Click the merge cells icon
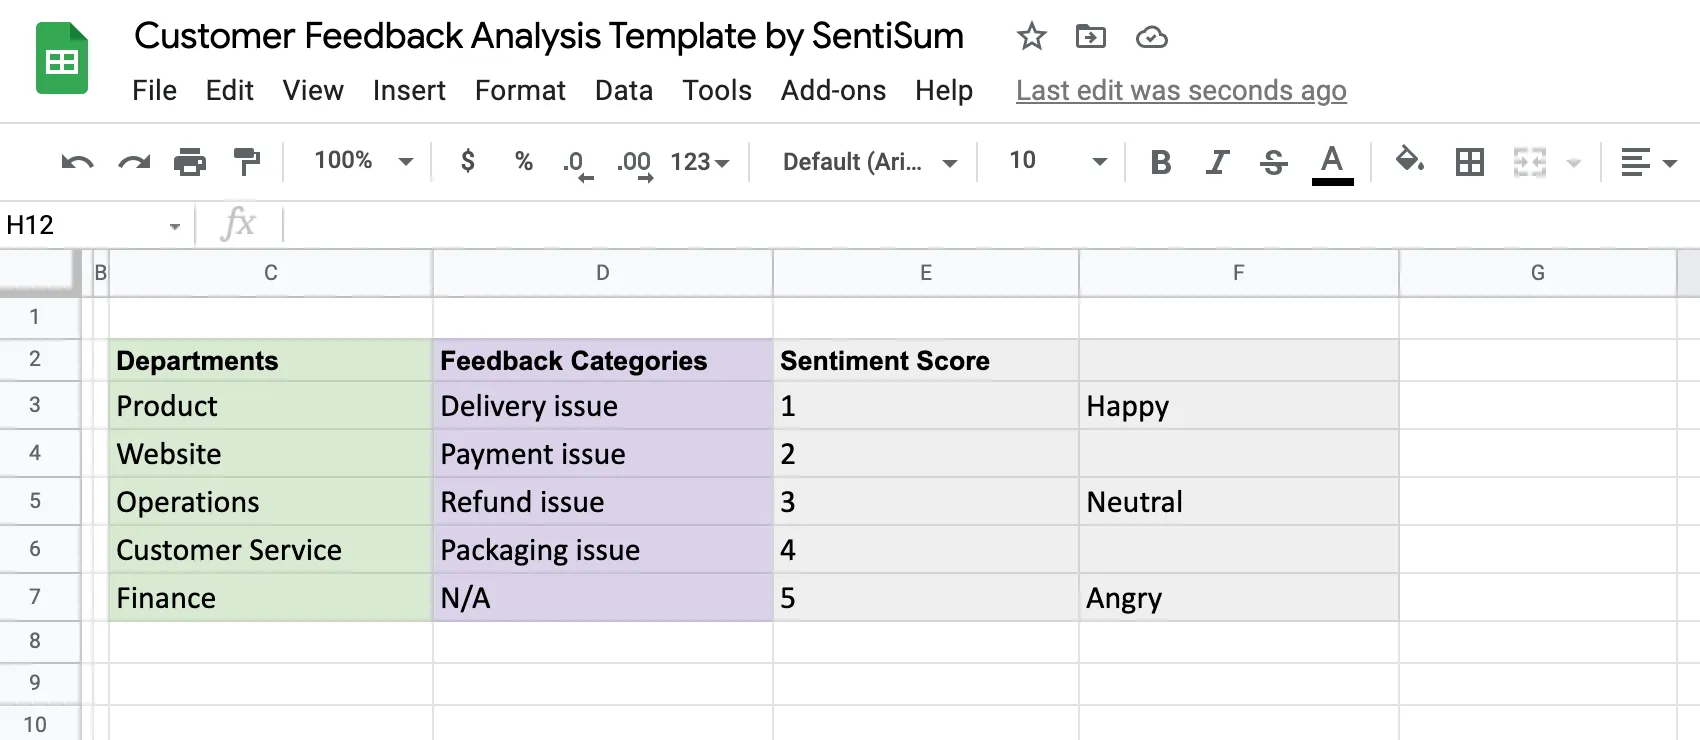 pos(1530,162)
